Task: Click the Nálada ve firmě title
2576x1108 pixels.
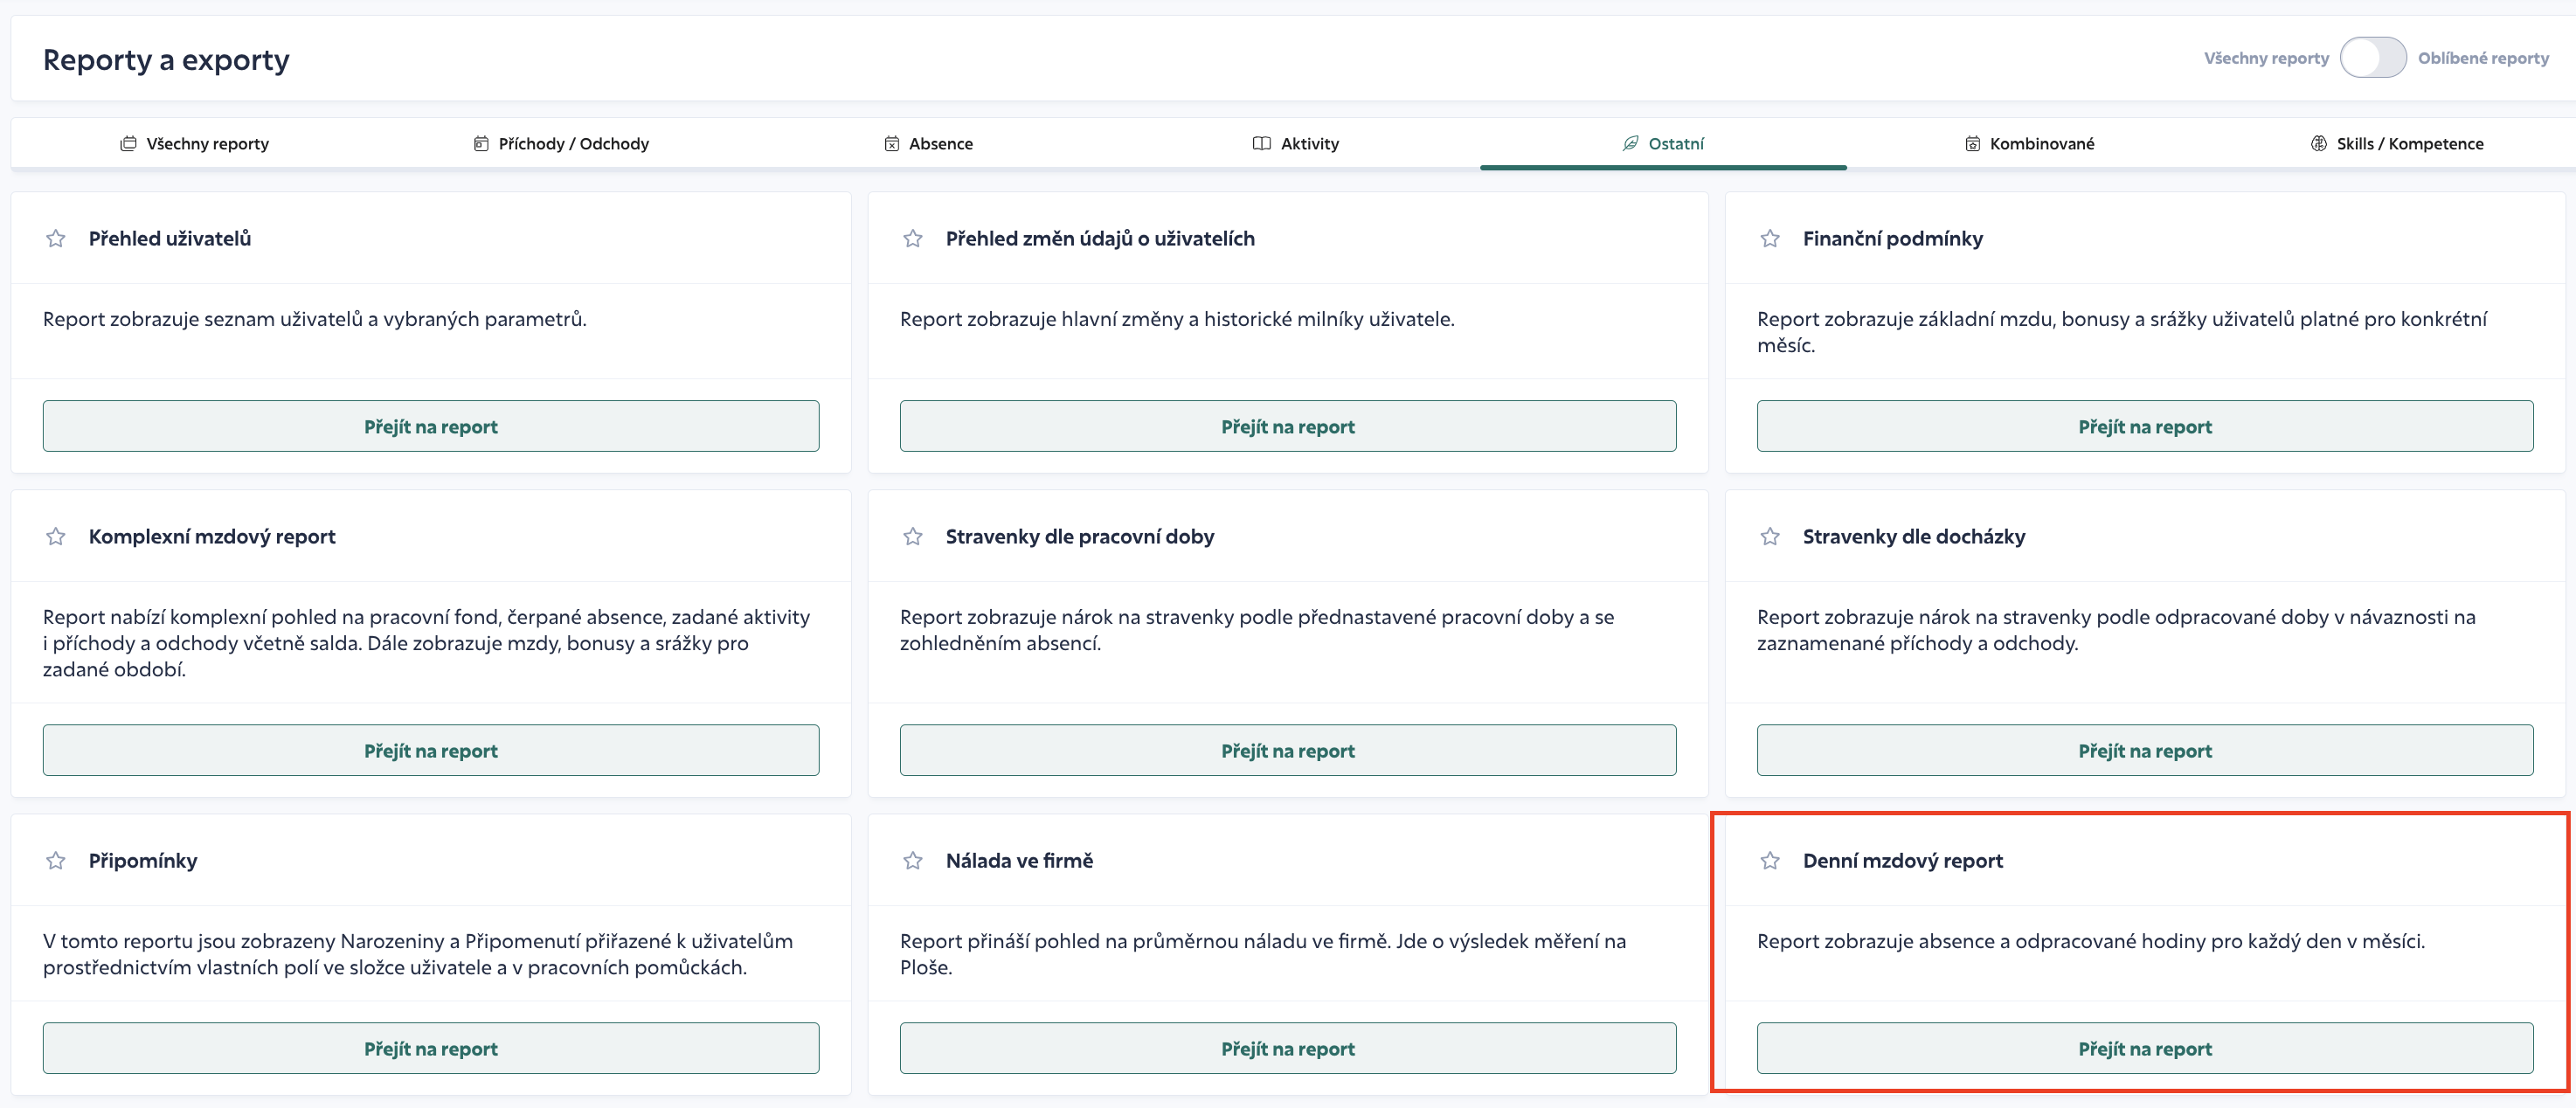Action: pos(1019,860)
